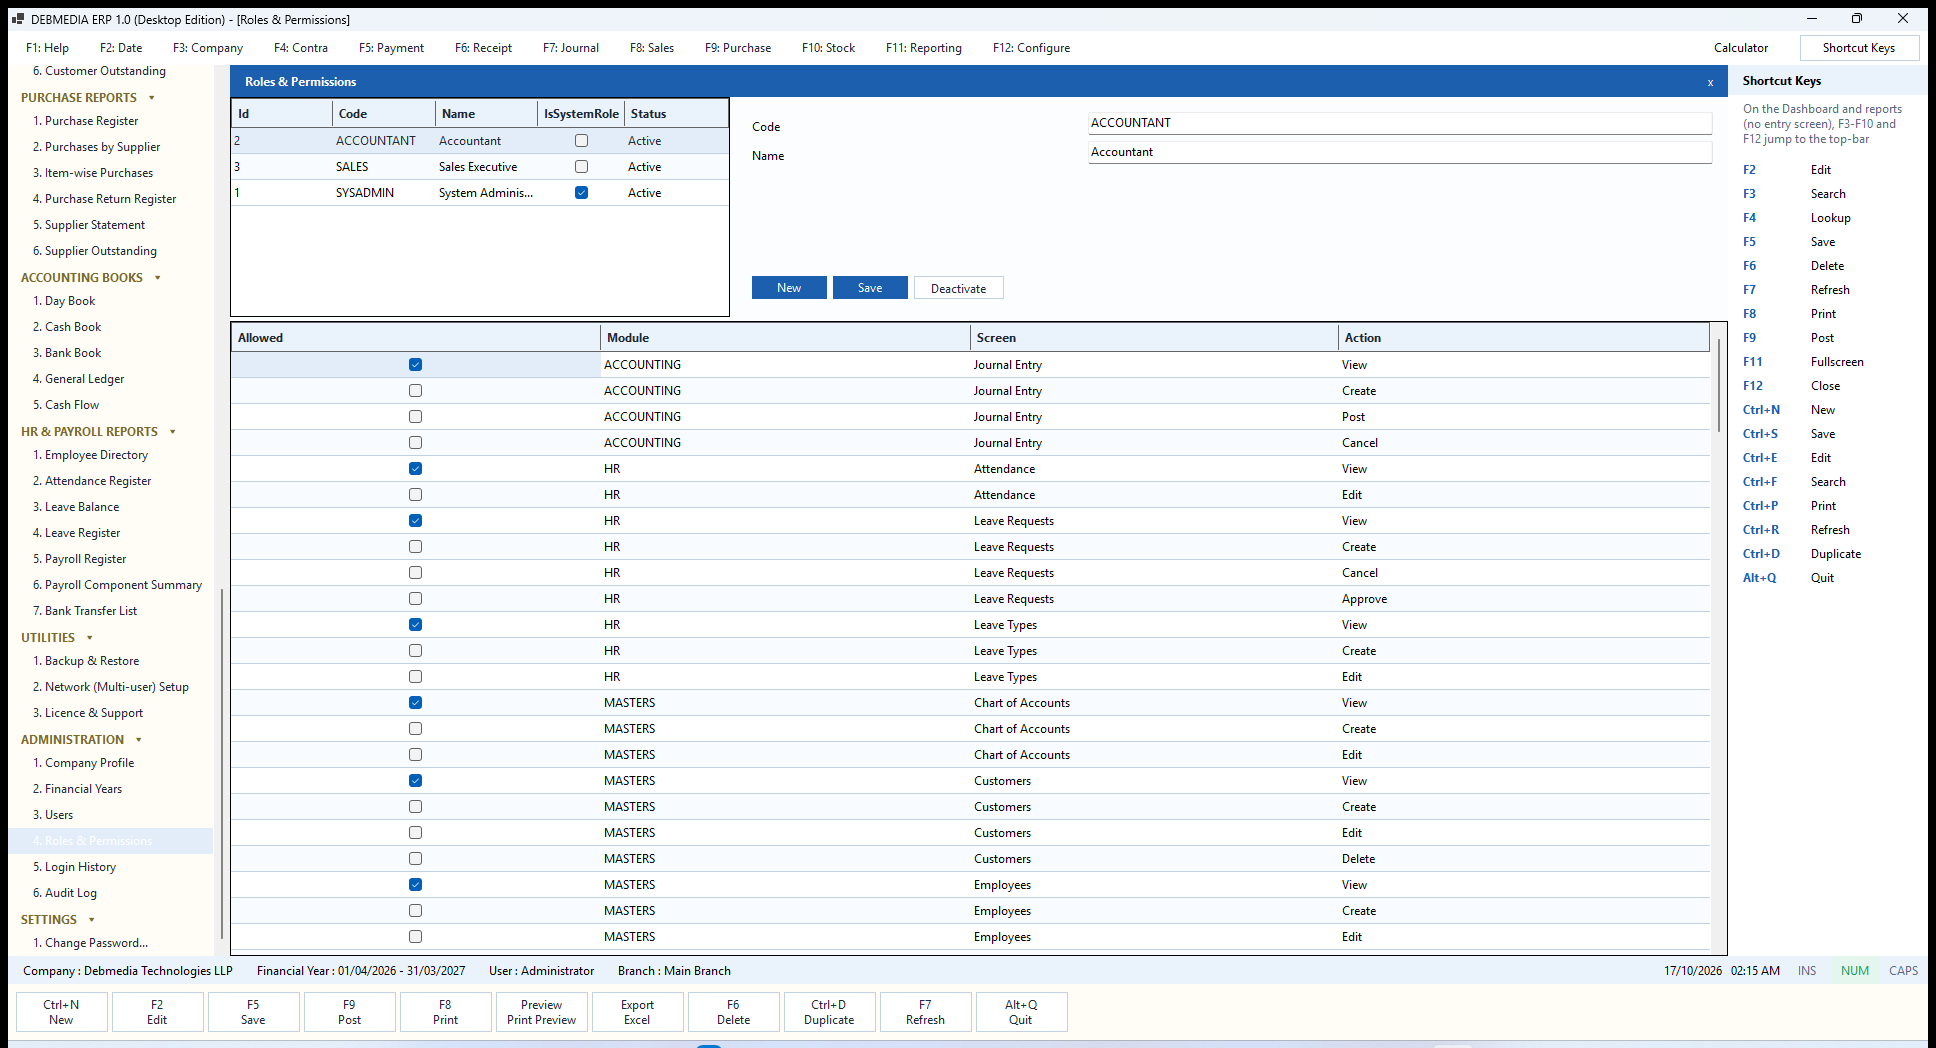This screenshot has height=1048, width=1936.
Task: Click the permissions grid vertical scrollbar
Action: click(x=1719, y=385)
